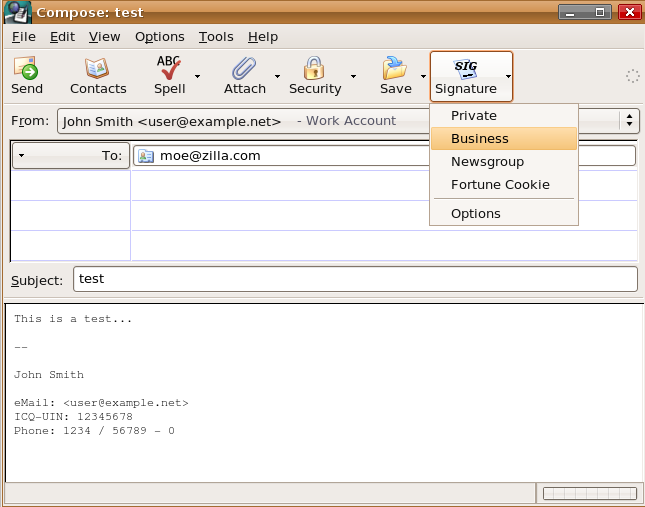This screenshot has width=645, height=507.
Task: Open the Security button dropdown arrow
Action: (353, 76)
